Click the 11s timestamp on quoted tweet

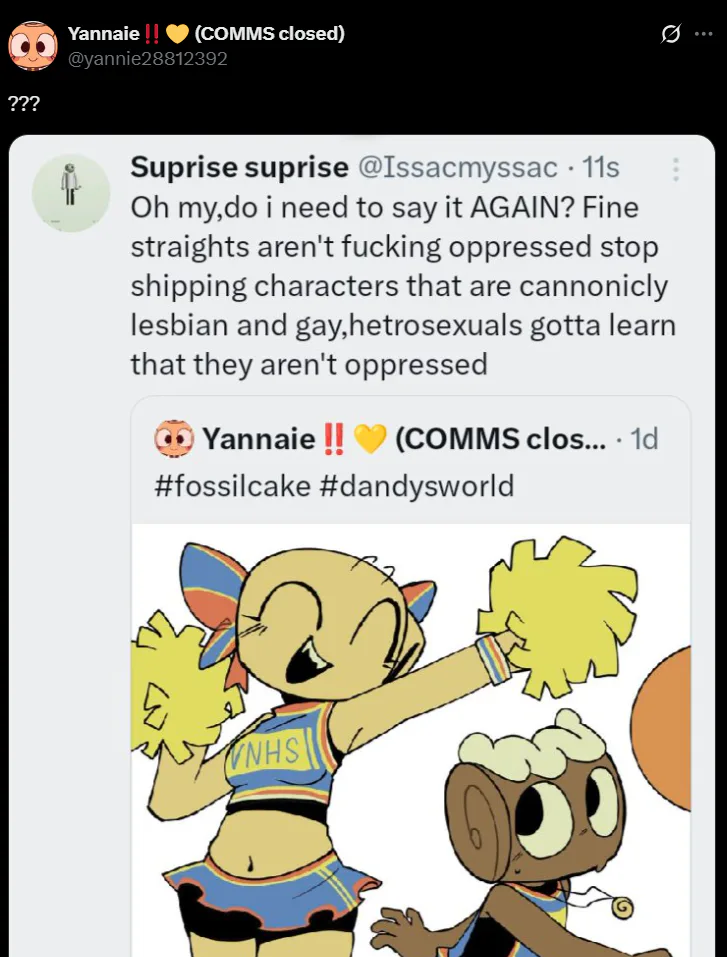pyautogui.click(x=600, y=167)
